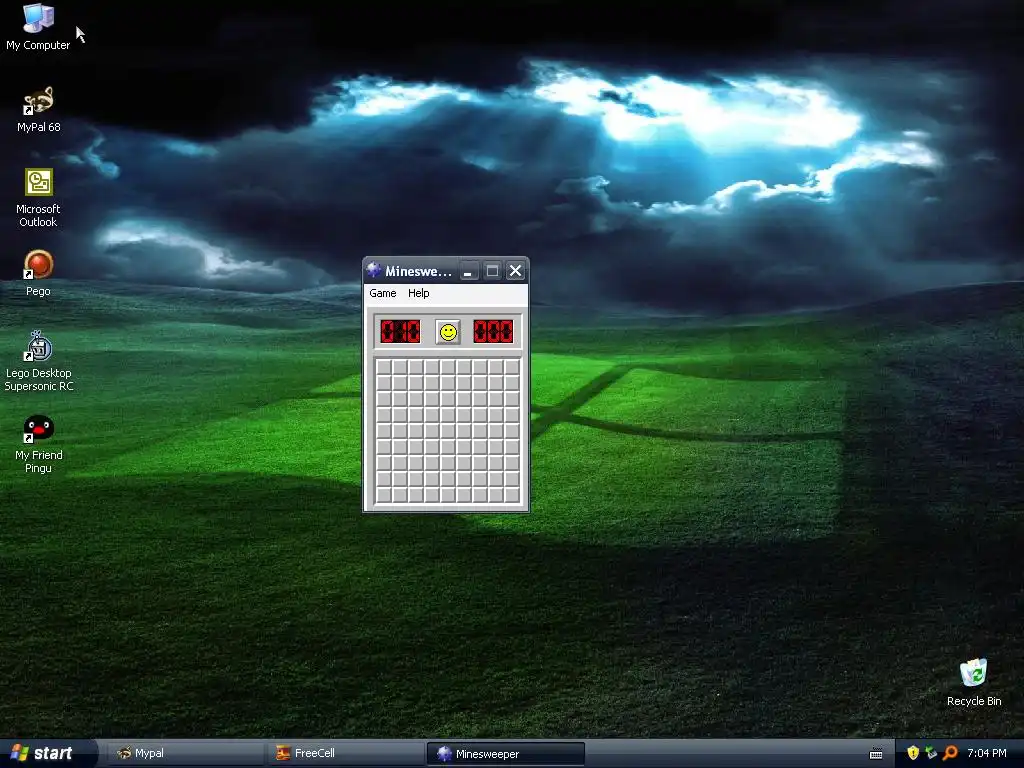Click the 7:04 PM taskbar clock
Viewport: 1024px width, 768px height.
[x=987, y=753]
